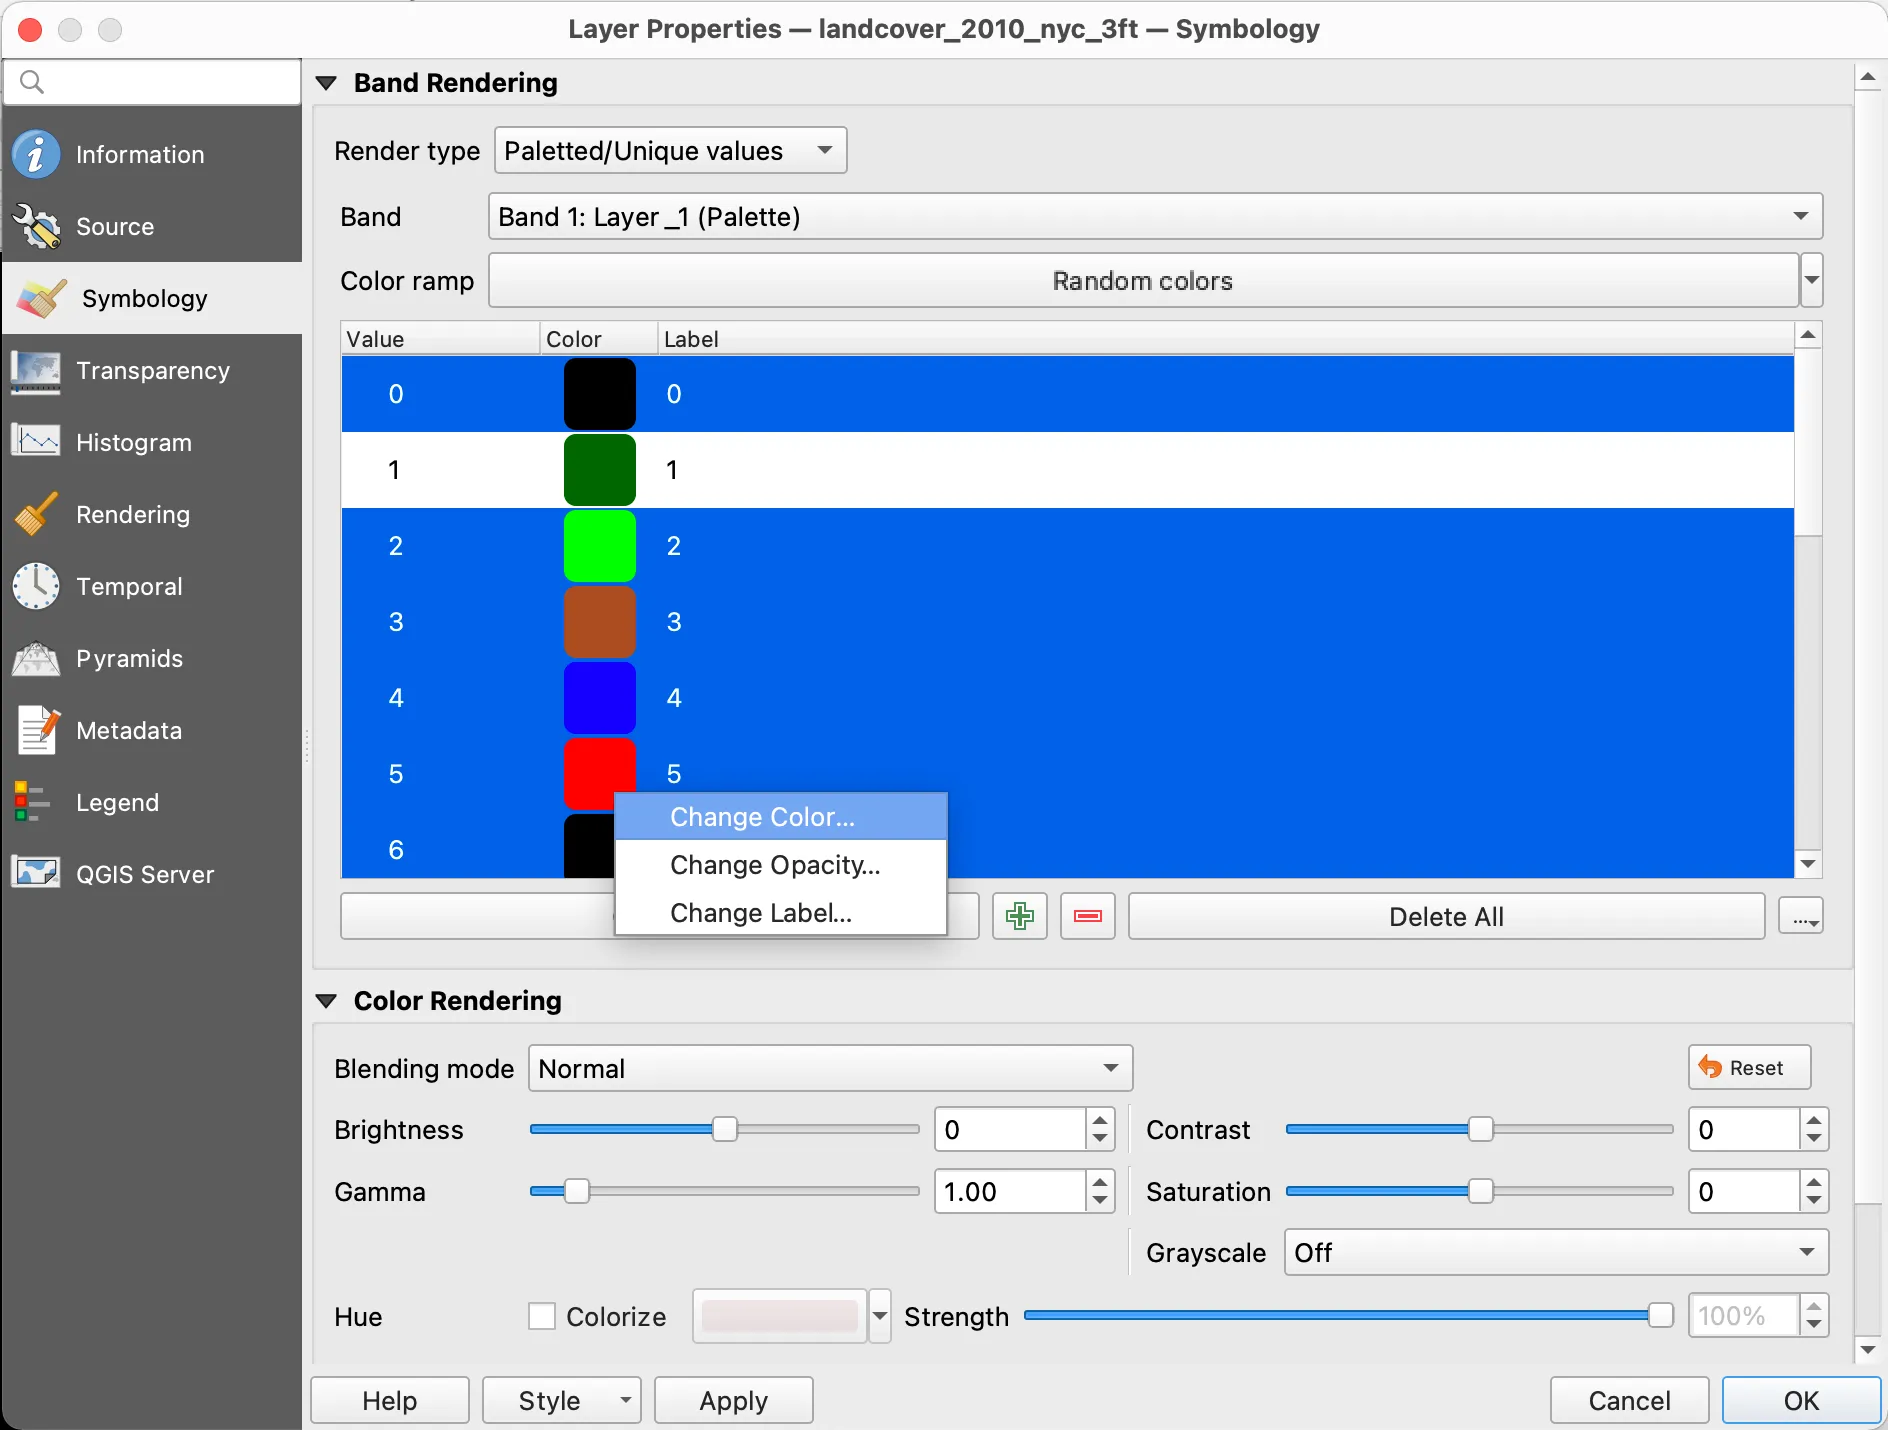Click the red minus remove-value icon

click(1087, 916)
